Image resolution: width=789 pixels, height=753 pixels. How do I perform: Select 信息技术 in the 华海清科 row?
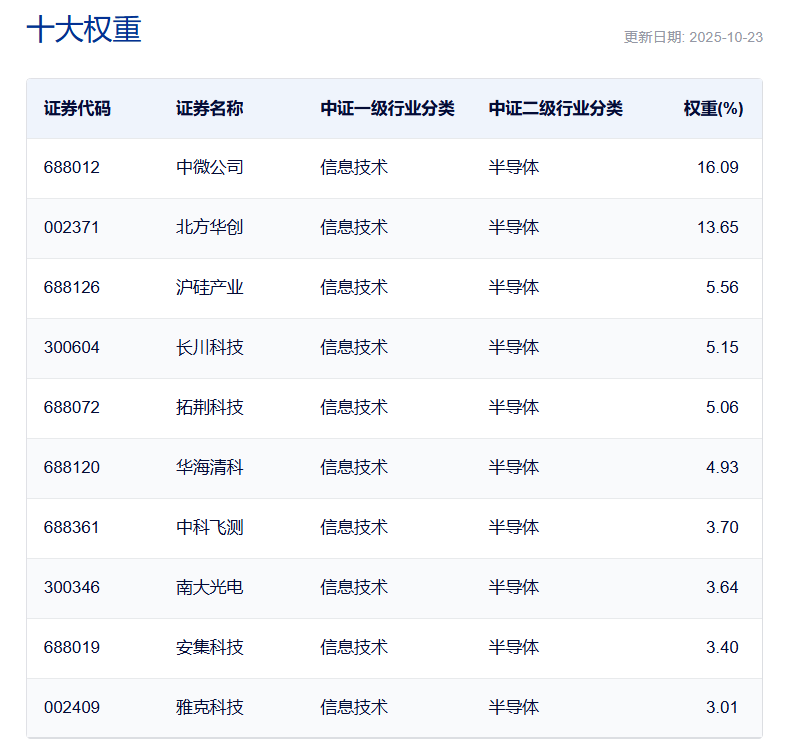pos(354,468)
